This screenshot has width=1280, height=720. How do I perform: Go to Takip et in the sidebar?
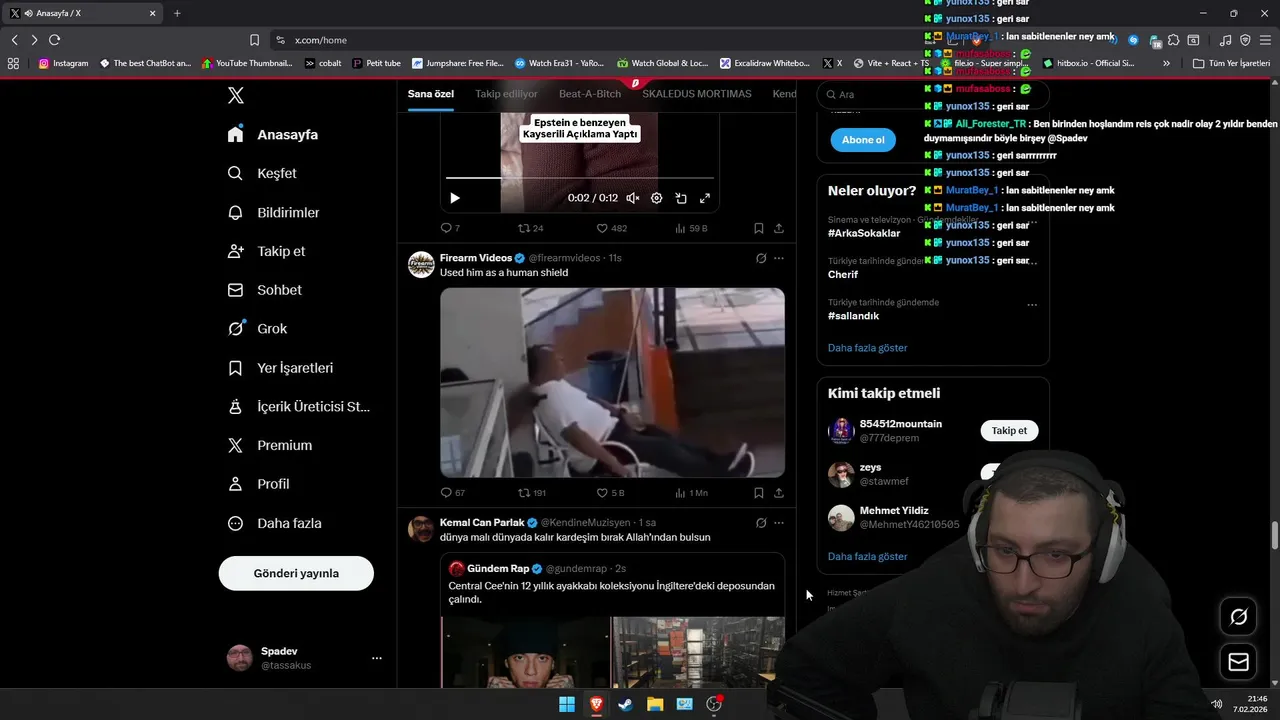coord(267,251)
